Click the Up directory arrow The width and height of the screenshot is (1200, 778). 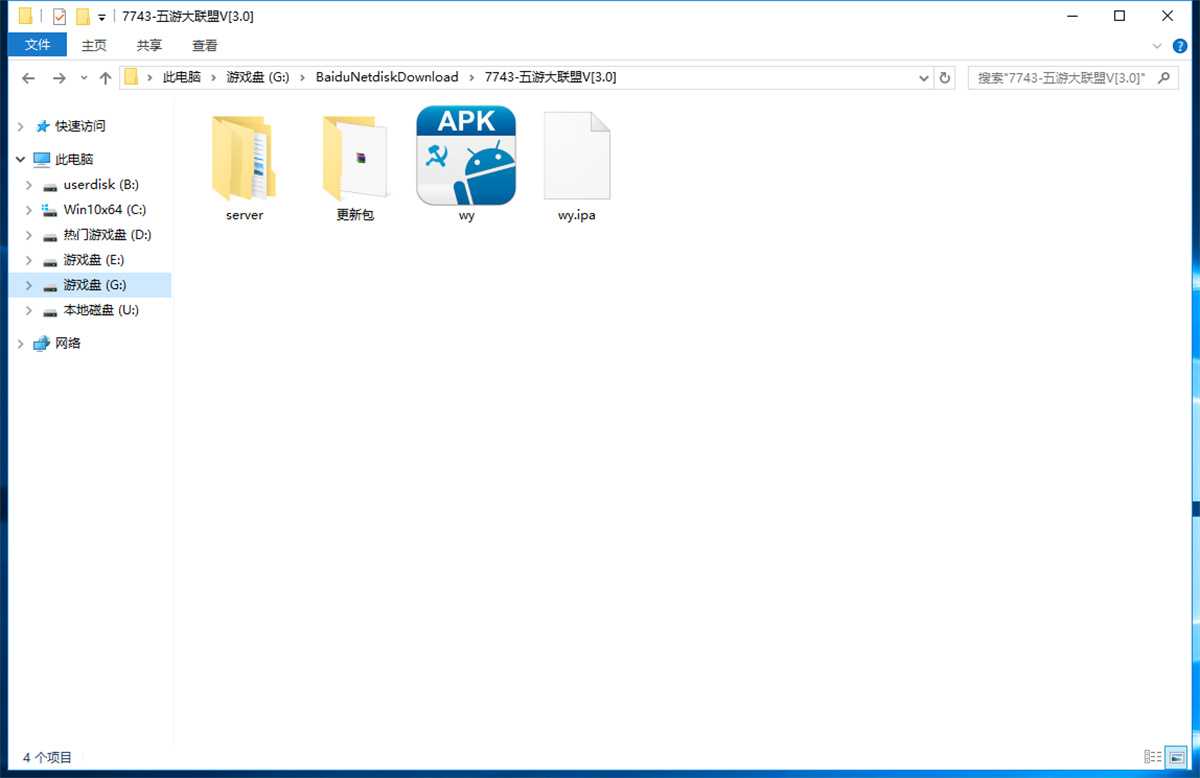click(105, 78)
